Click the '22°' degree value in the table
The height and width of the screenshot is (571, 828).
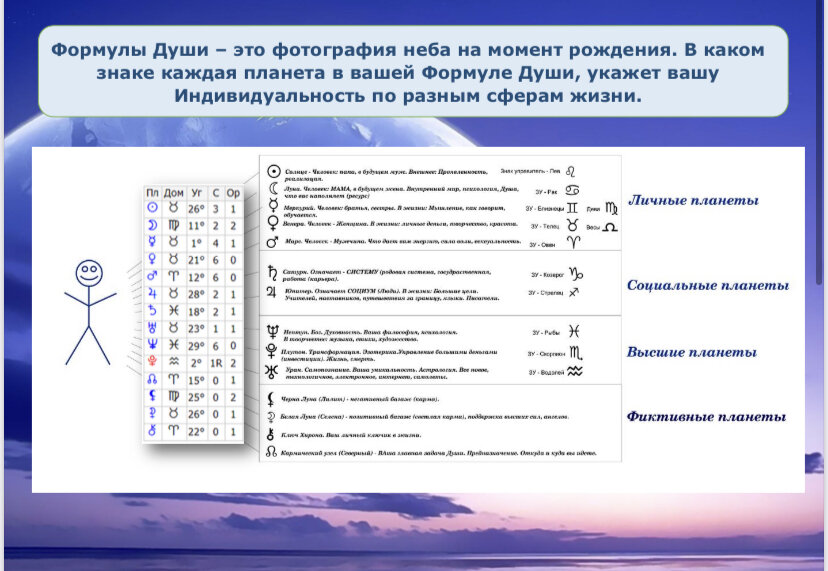[x=196, y=431]
